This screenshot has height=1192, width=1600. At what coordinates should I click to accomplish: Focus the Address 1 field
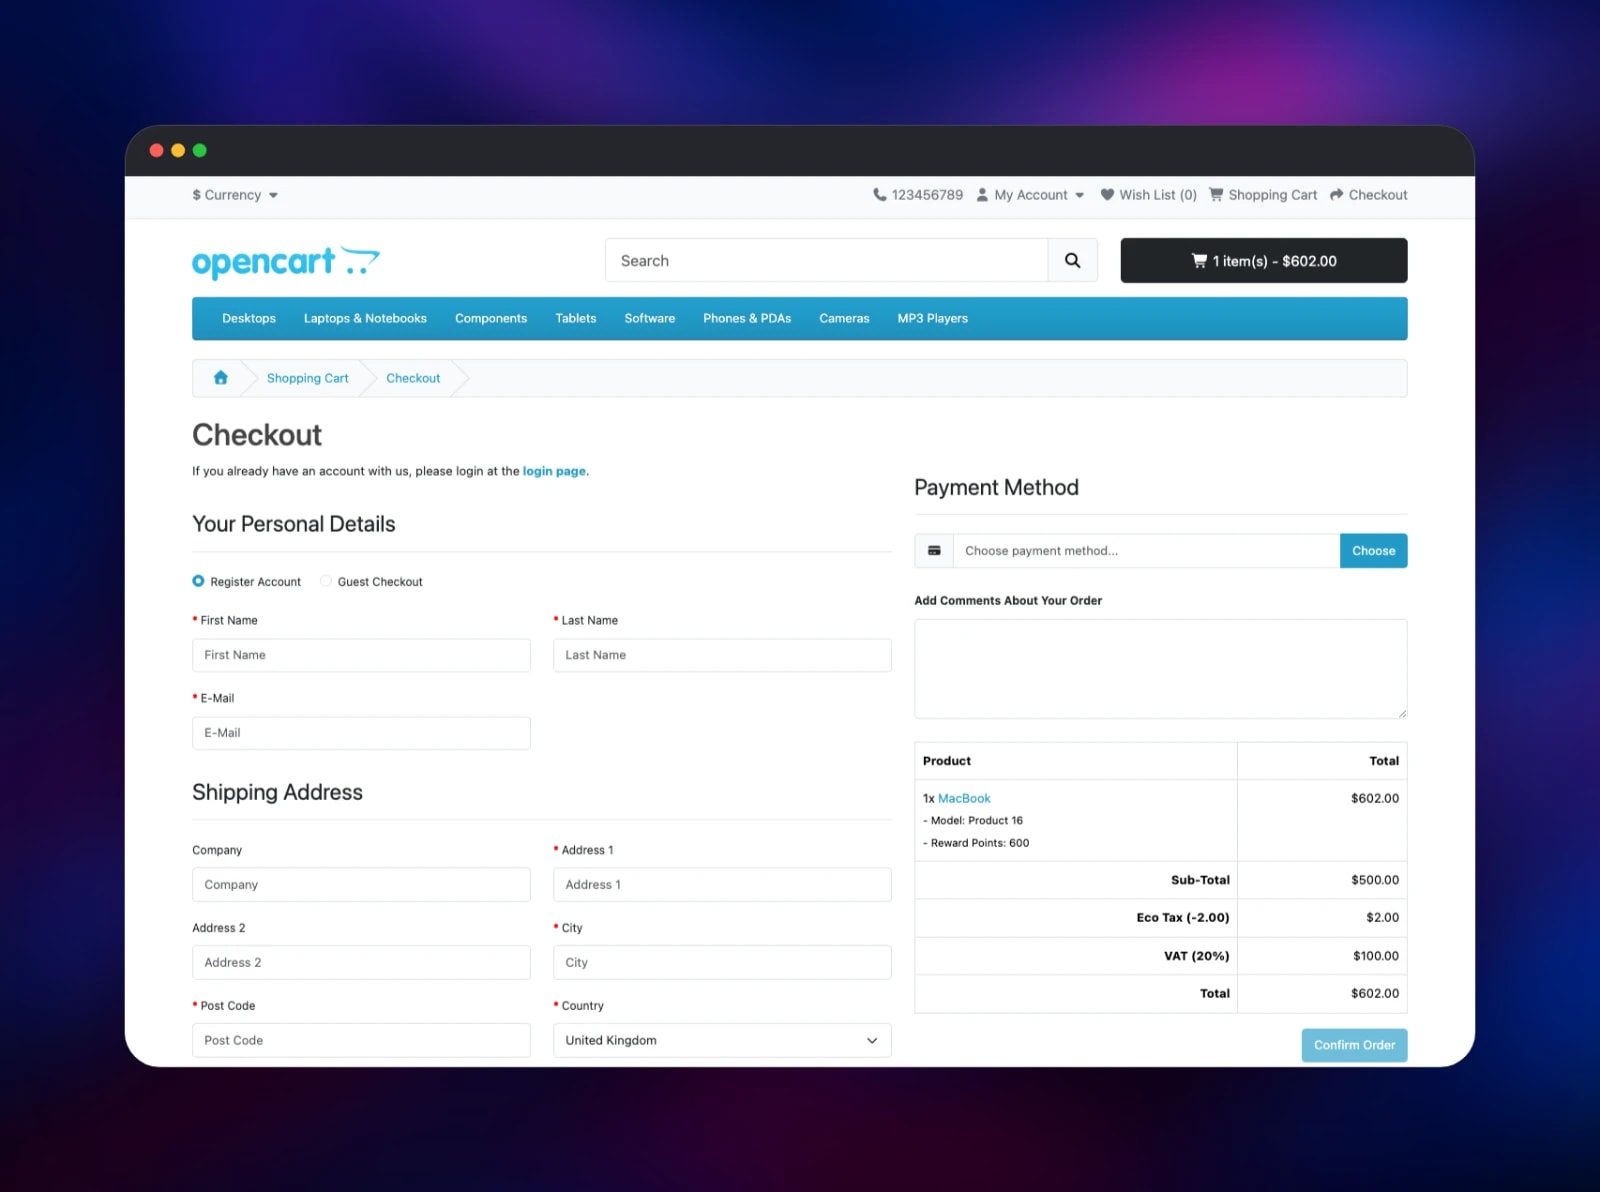tap(722, 885)
